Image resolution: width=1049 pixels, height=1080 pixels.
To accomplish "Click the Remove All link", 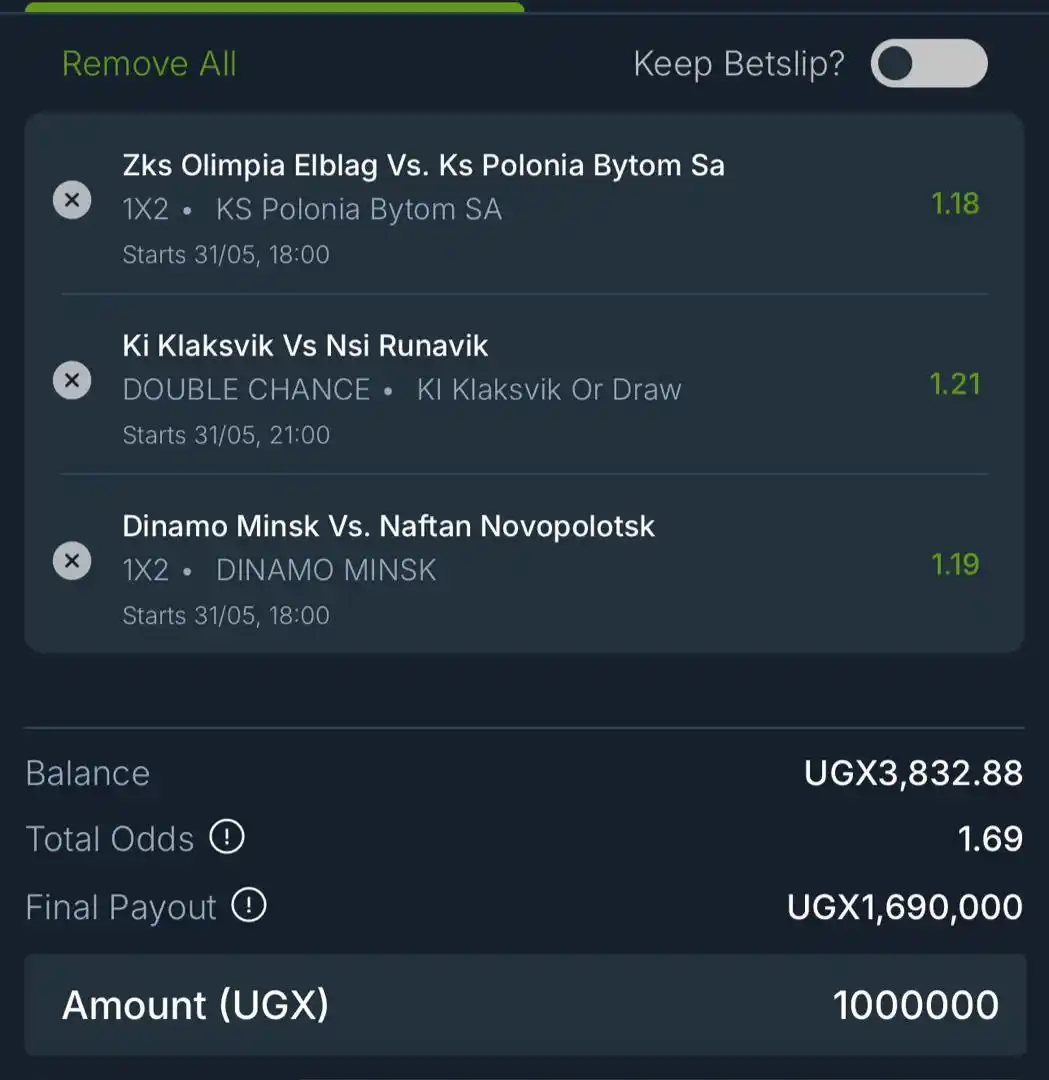I will tap(149, 64).
